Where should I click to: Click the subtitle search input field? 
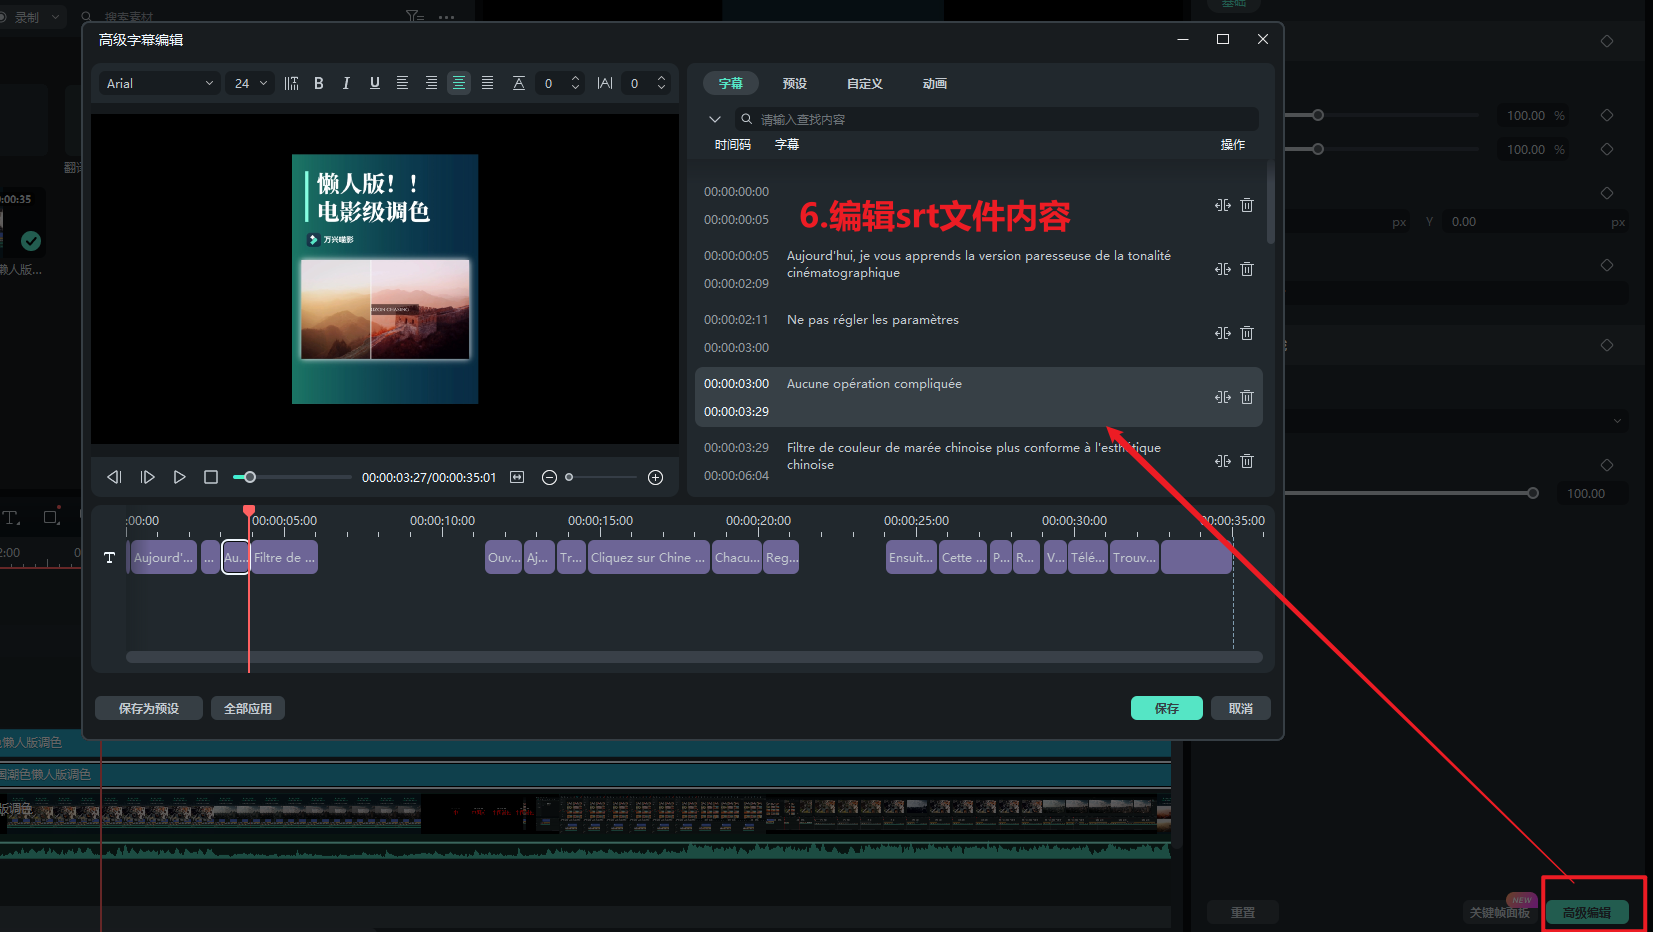point(1000,119)
